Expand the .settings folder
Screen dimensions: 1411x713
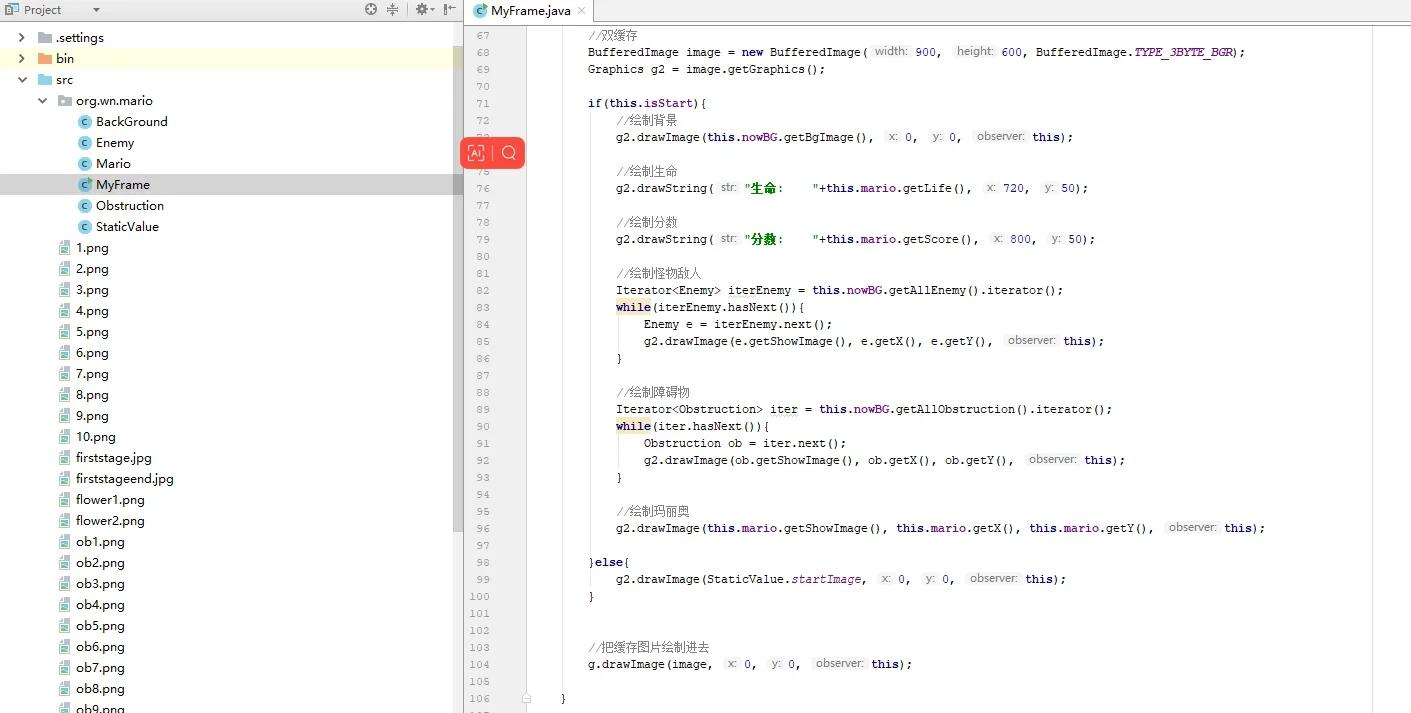pyautogui.click(x=22, y=38)
